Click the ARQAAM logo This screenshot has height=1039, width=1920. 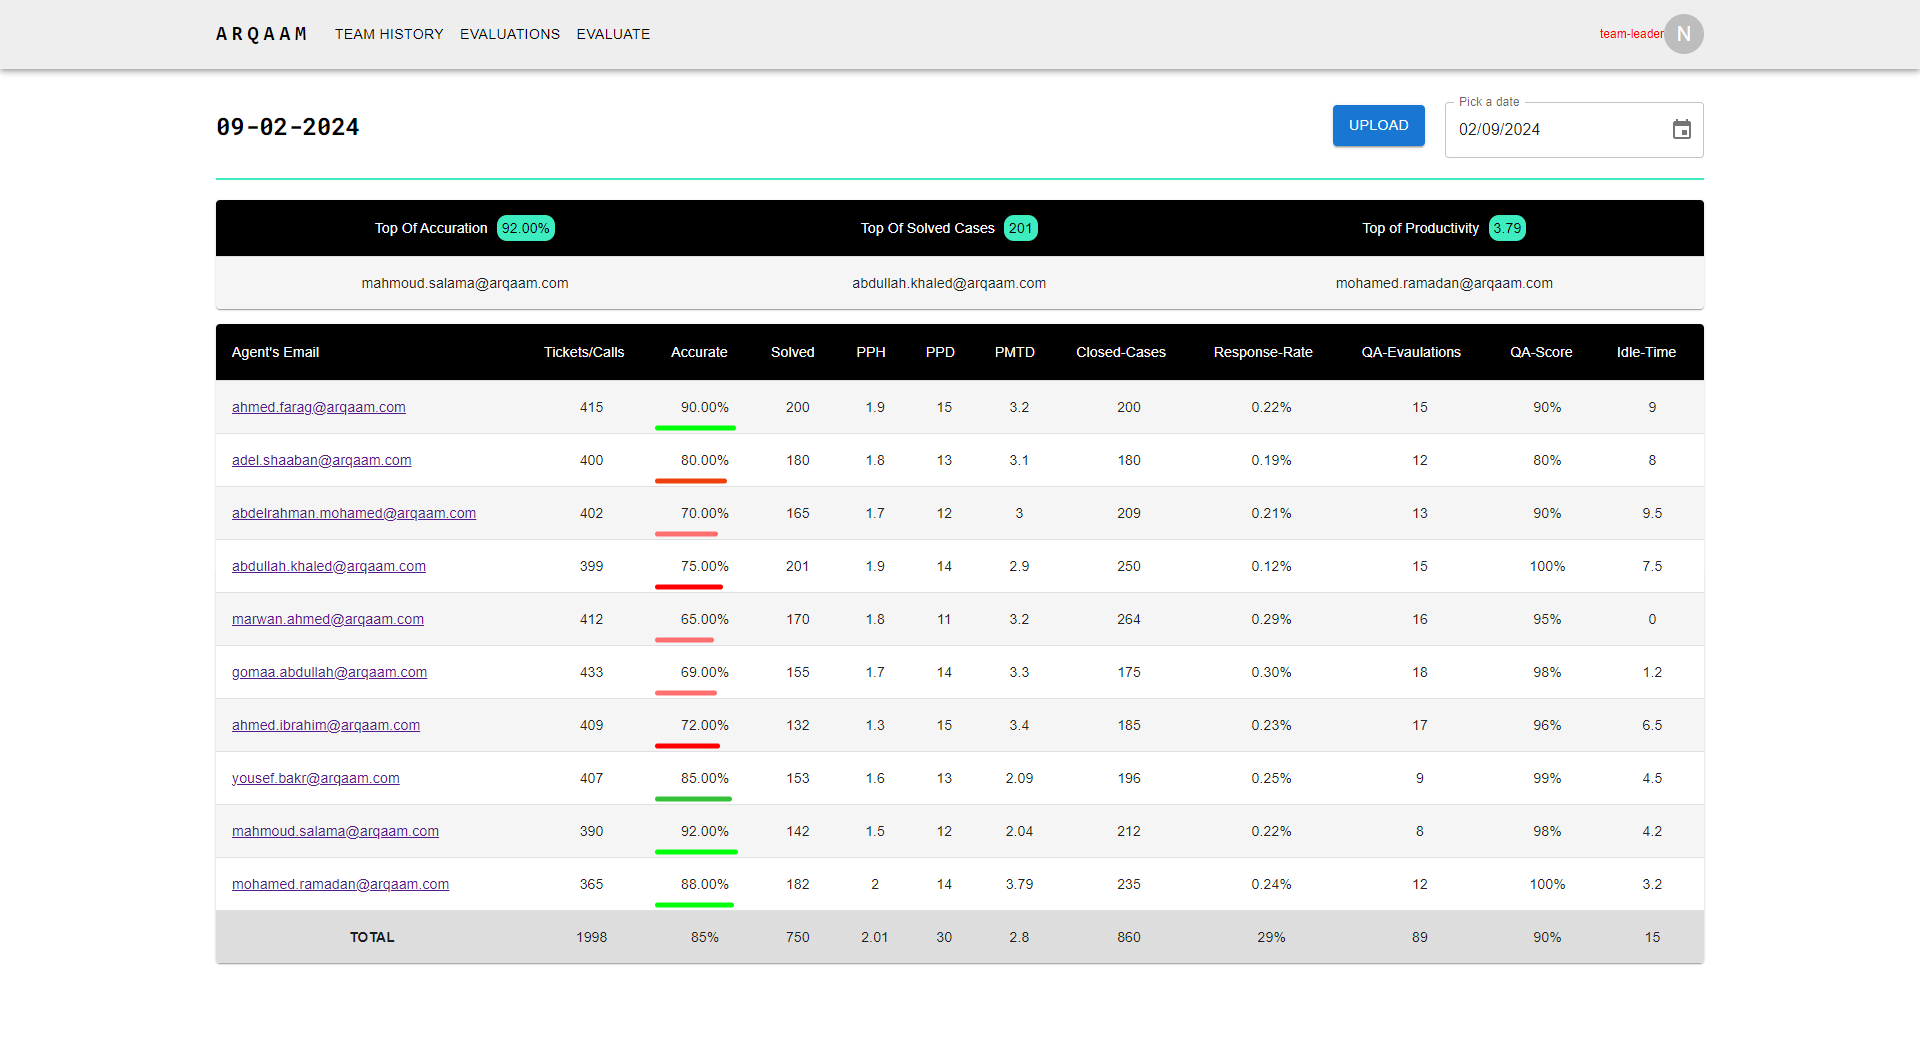coord(261,34)
